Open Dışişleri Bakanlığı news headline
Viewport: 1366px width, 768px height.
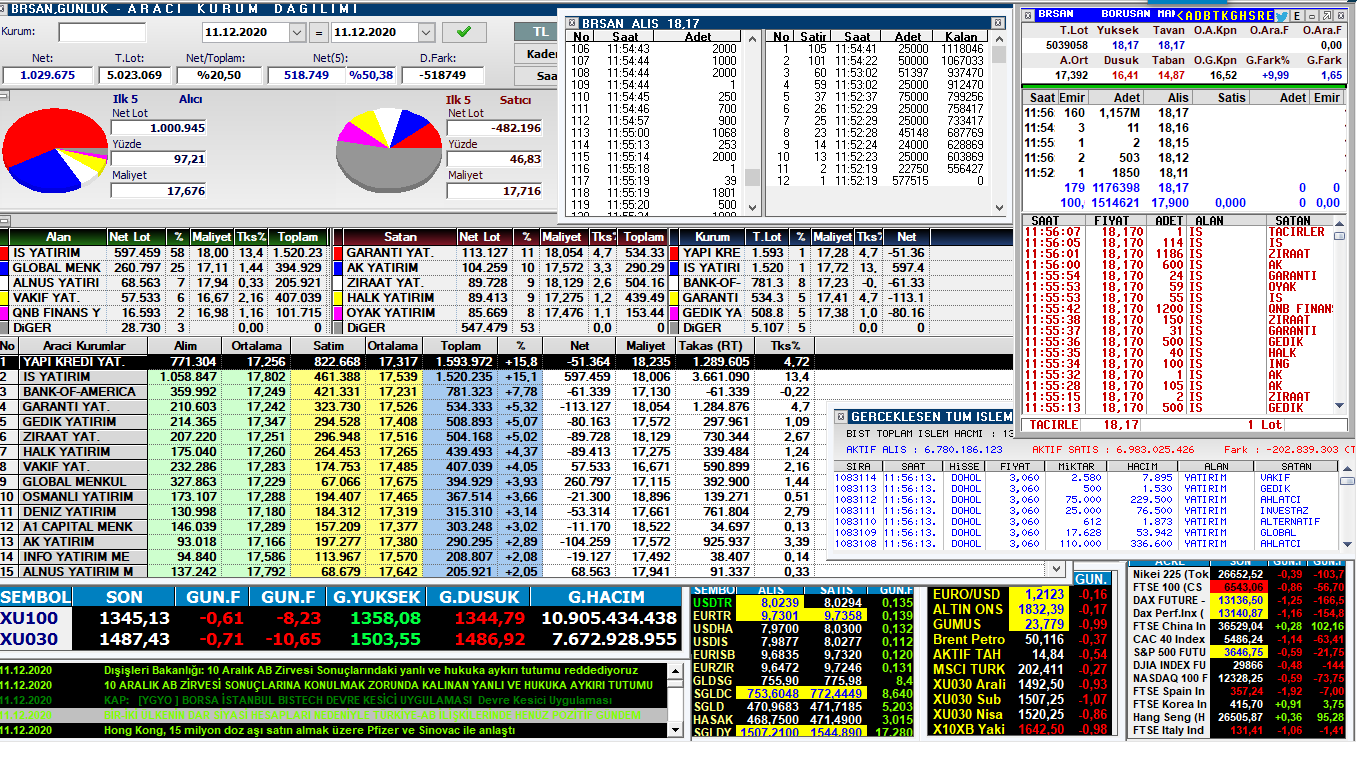coord(371,670)
